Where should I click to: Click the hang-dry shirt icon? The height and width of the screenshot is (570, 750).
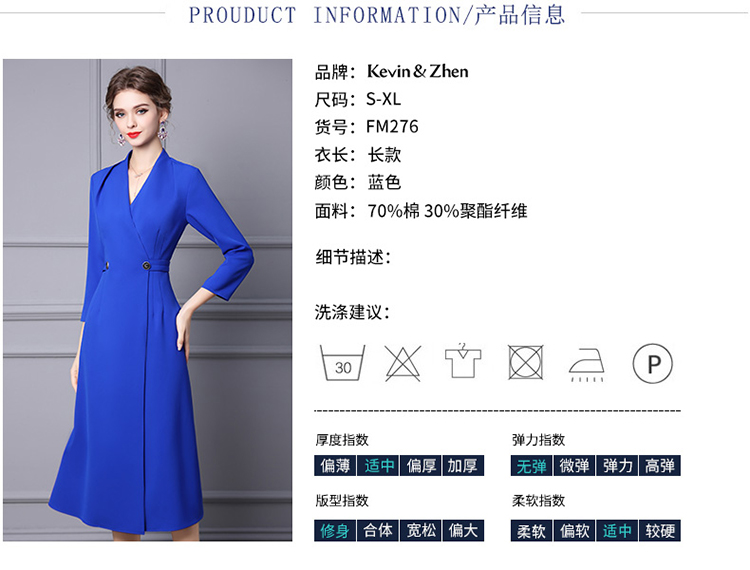tap(463, 361)
